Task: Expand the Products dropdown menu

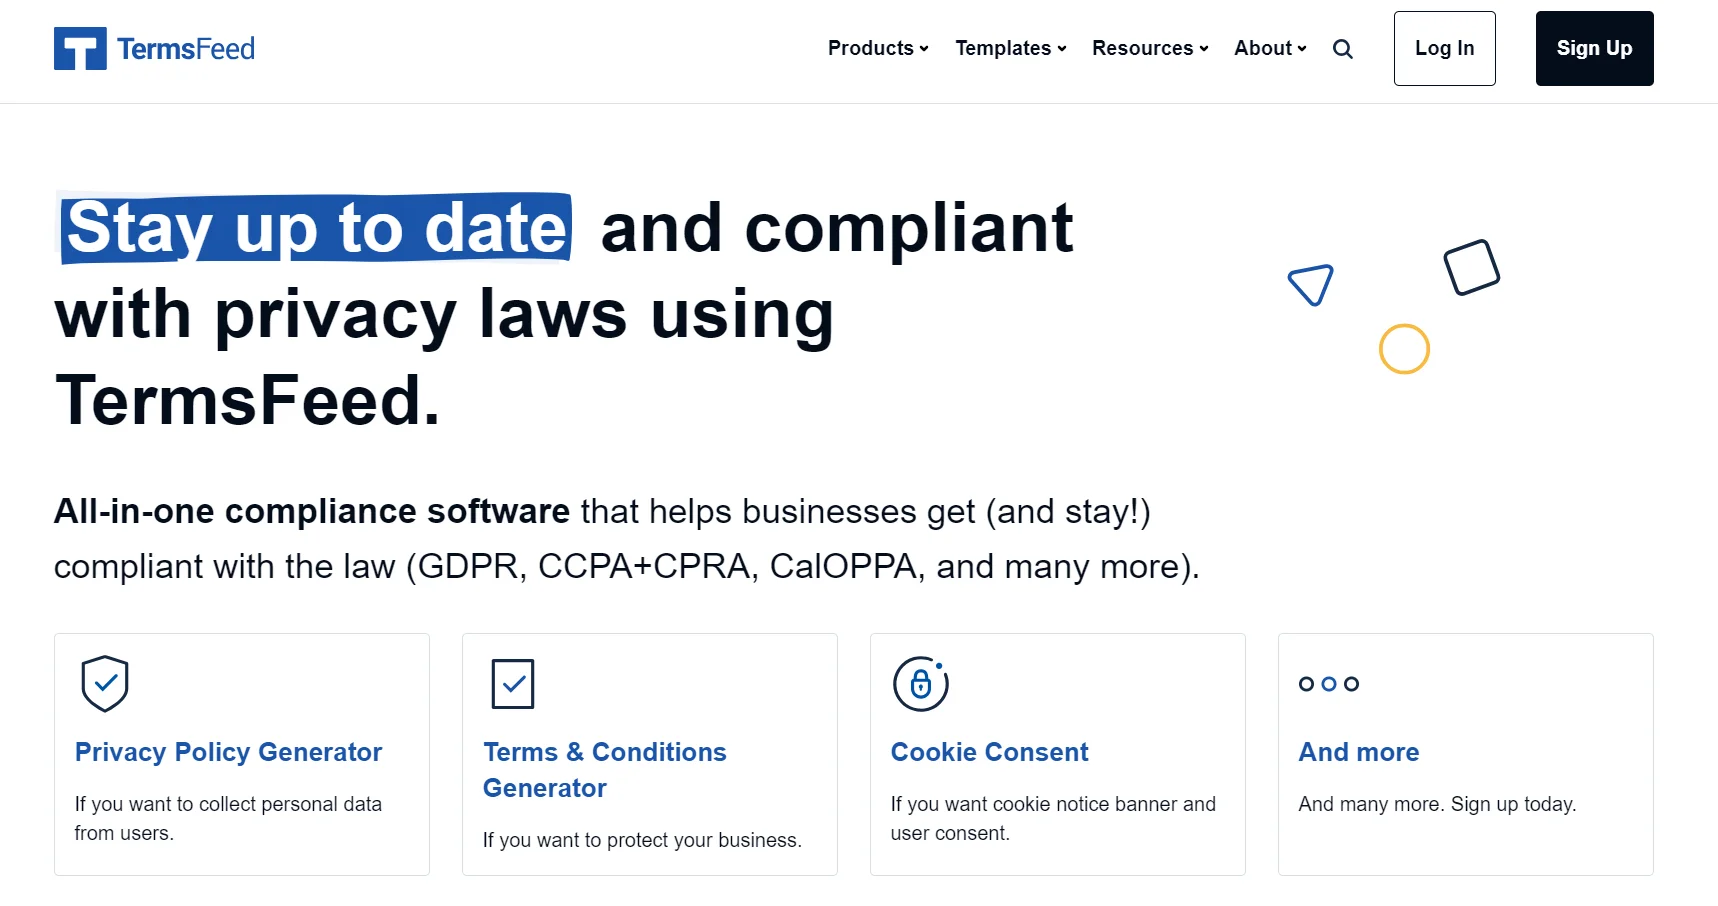Action: [878, 48]
